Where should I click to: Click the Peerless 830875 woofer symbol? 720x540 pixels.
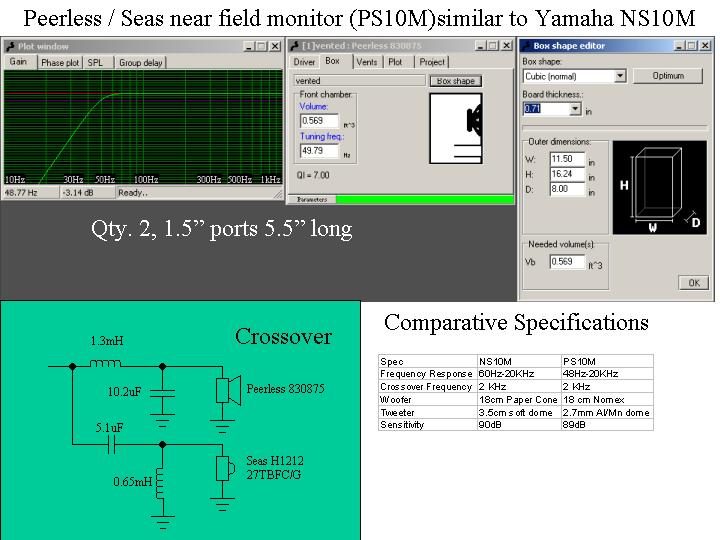[229, 391]
